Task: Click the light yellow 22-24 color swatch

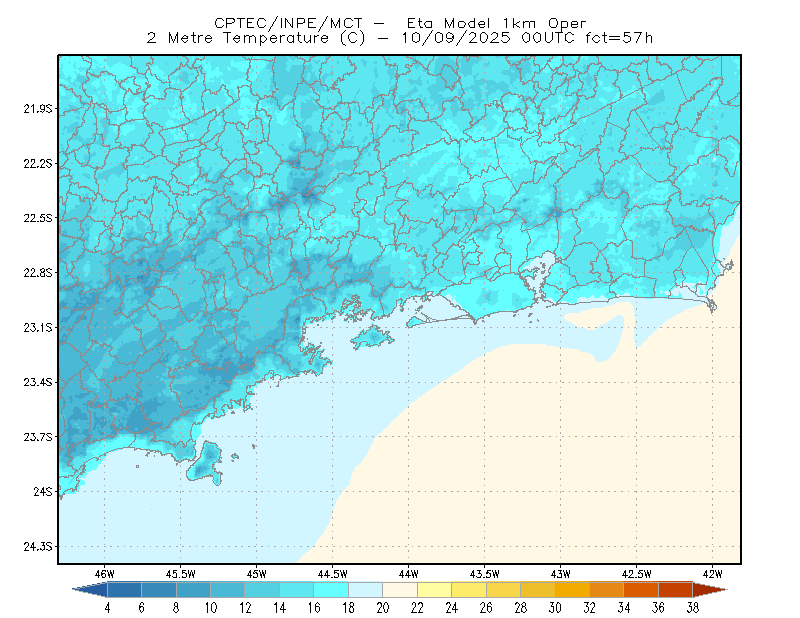Action: pyautogui.click(x=435, y=589)
